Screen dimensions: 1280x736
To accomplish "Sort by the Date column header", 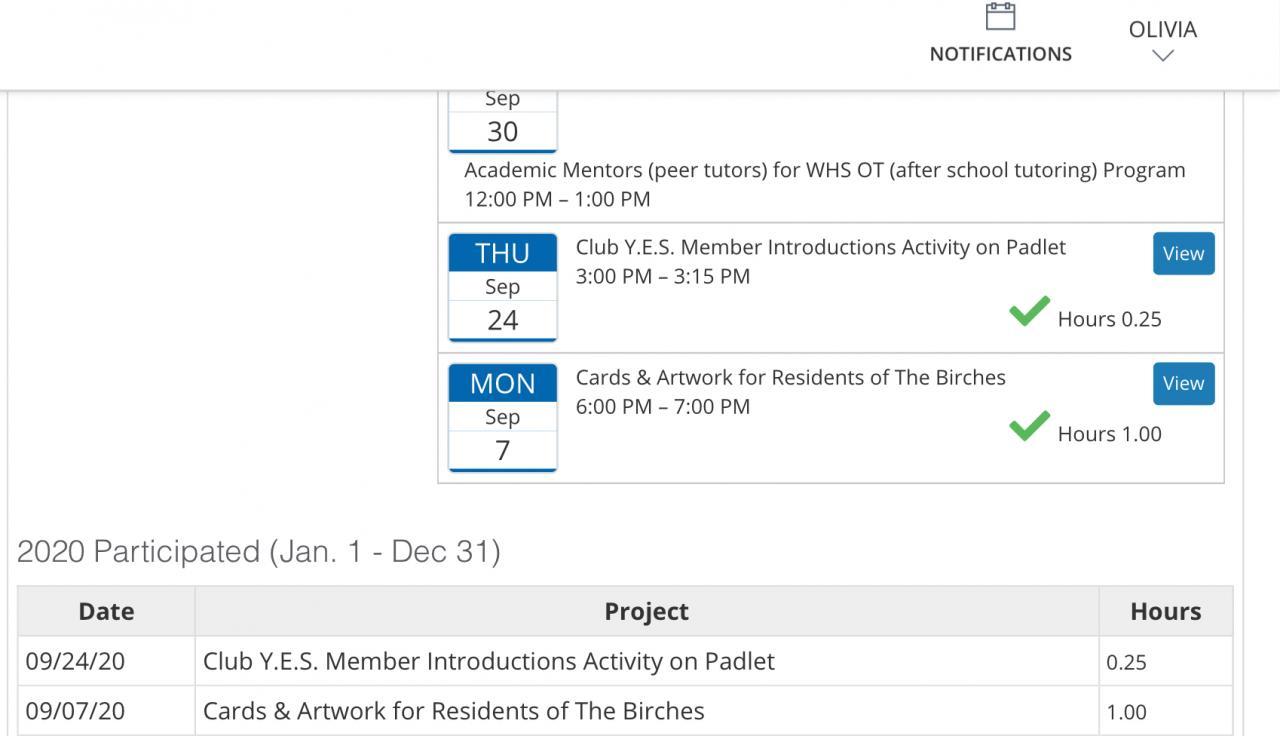I will point(106,611).
